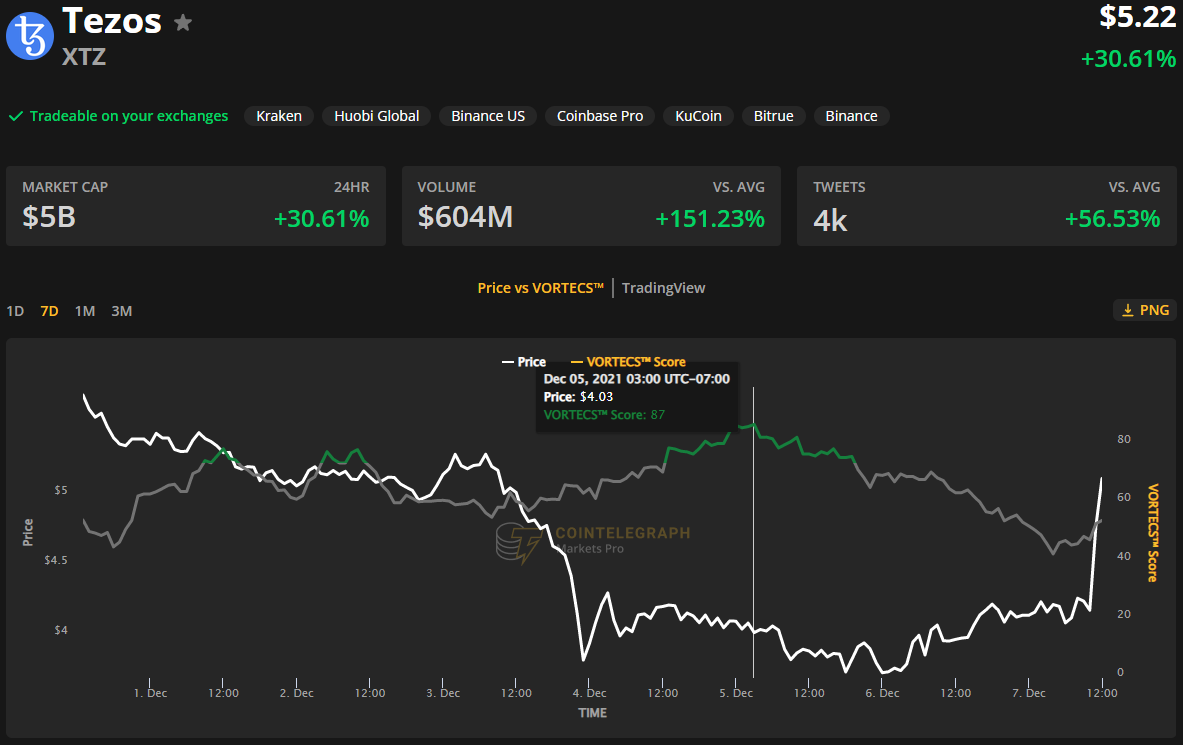The width and height of the screenshot is (1183, 745).
Task: Toggle the VORTECS Score legend series
Action: point(628,362)
